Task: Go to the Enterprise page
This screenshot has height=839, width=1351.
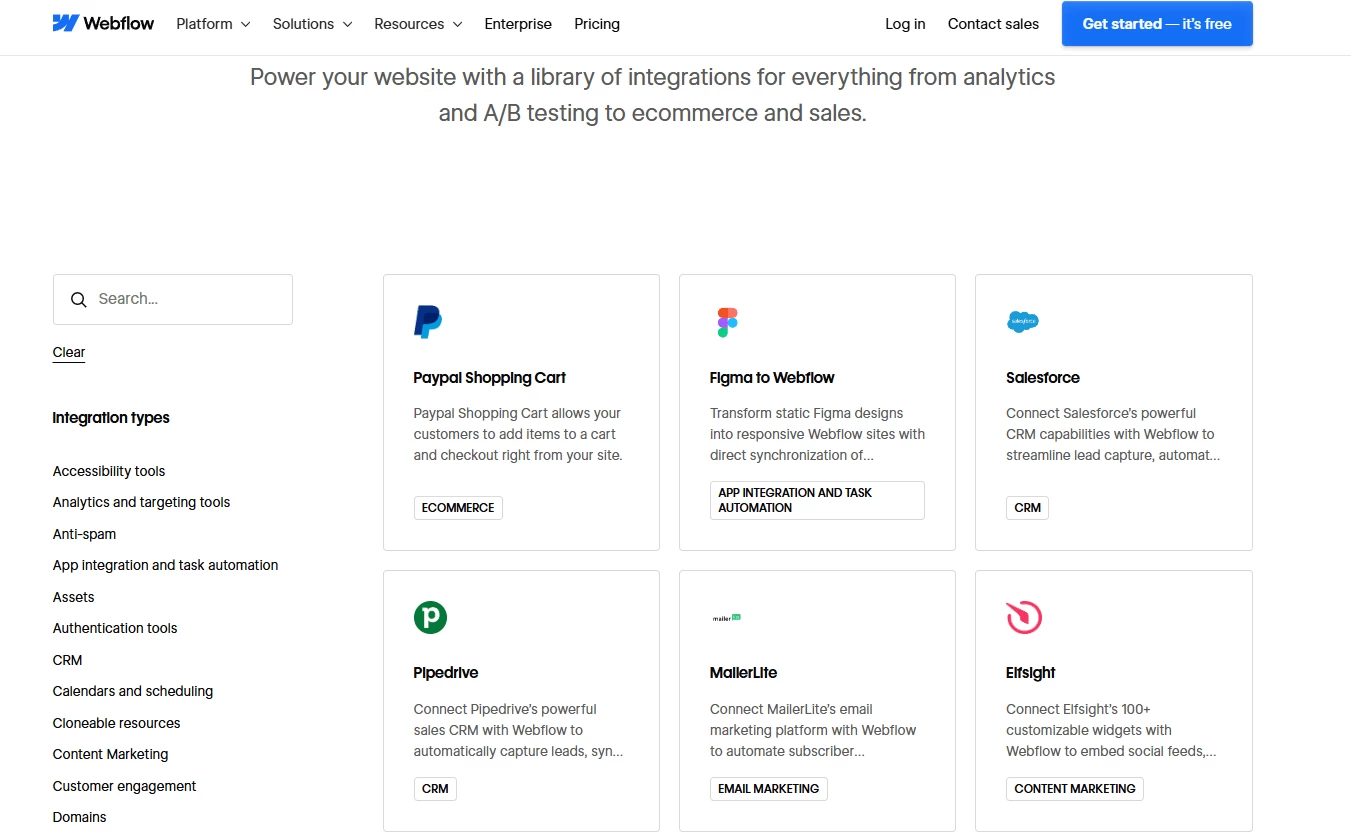Action: tap(518, 24)
